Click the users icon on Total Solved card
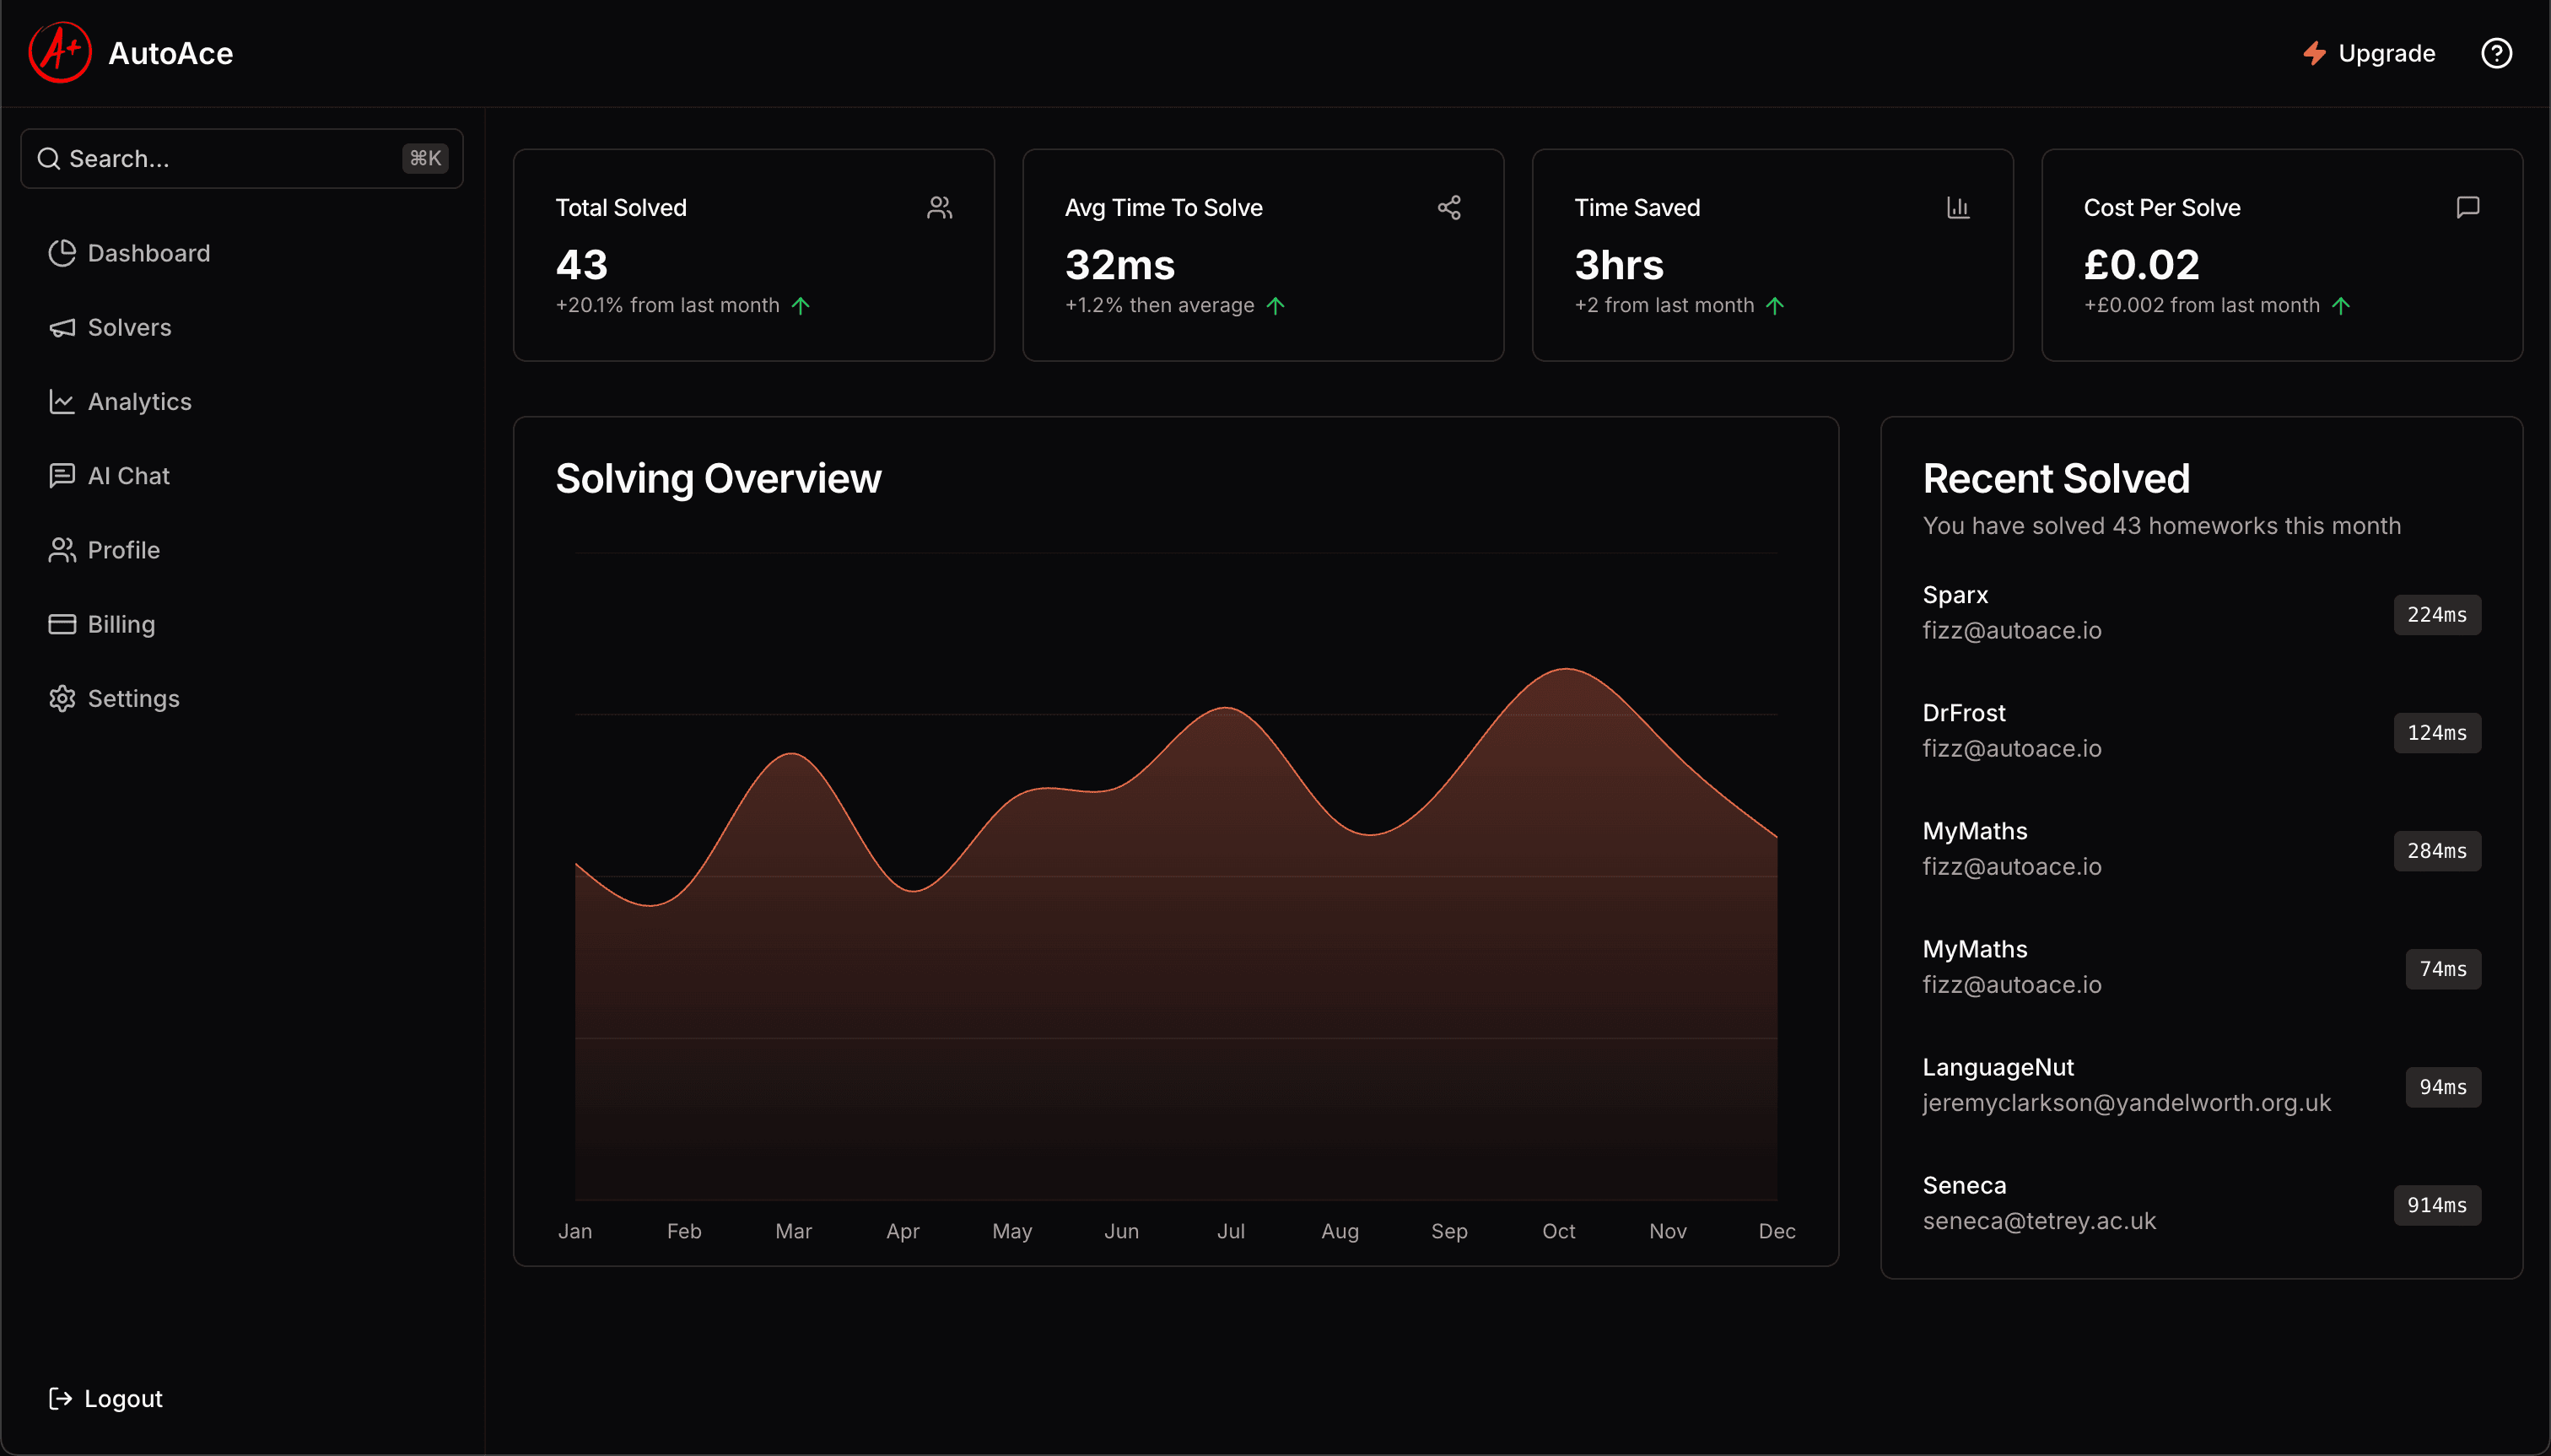The image size is (2551, 1456). pyautogui.click(x=938, y=207)
